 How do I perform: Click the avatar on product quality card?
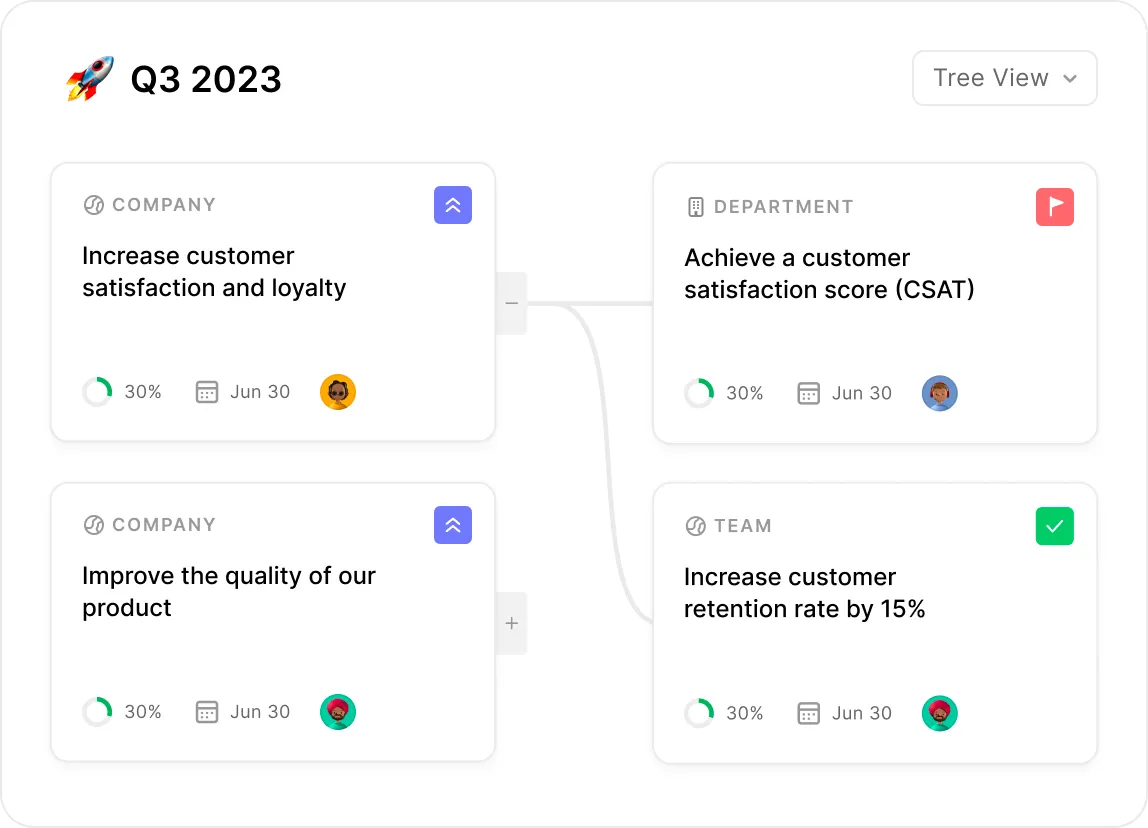(338, 712)
